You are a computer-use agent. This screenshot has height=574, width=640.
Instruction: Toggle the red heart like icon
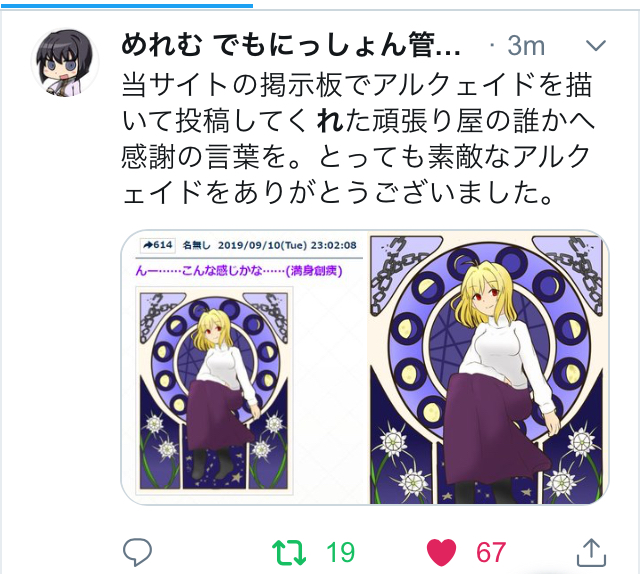[441, 552]
